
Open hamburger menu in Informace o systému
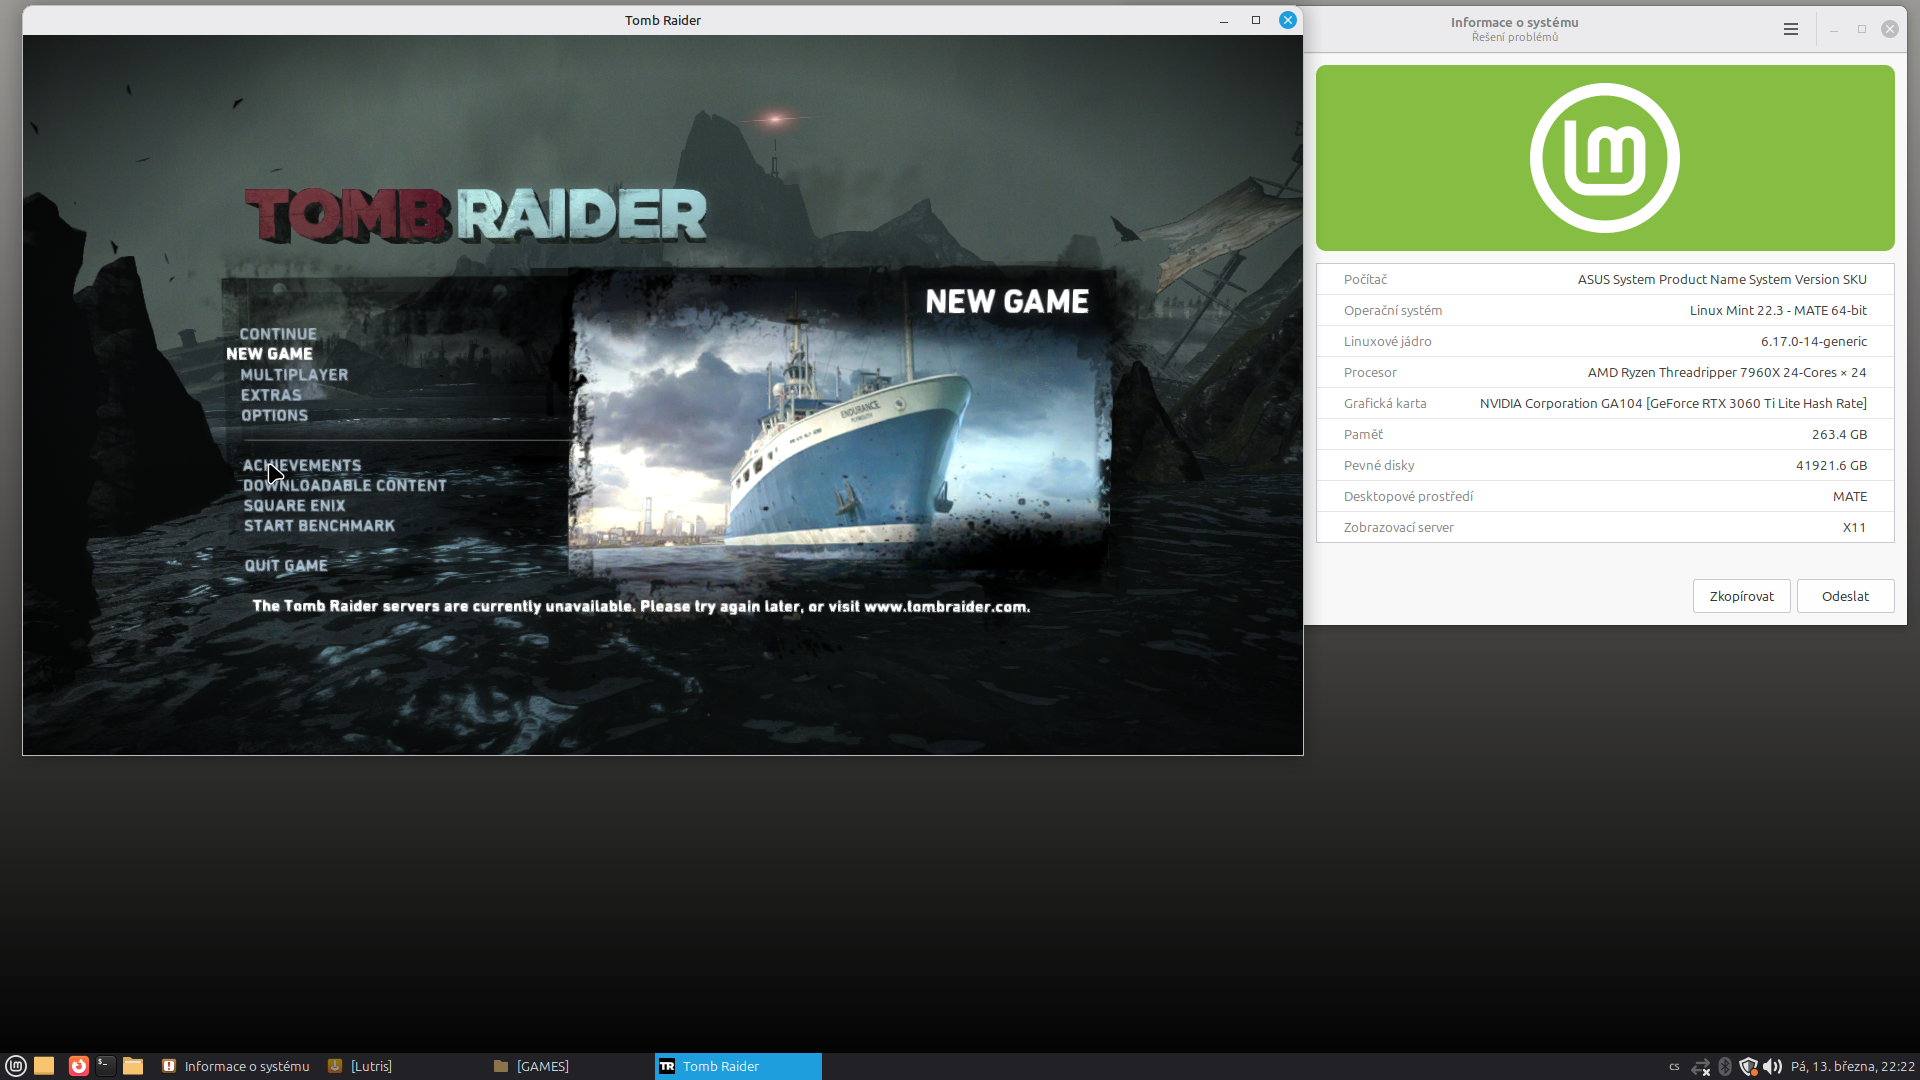[1791, 29]
